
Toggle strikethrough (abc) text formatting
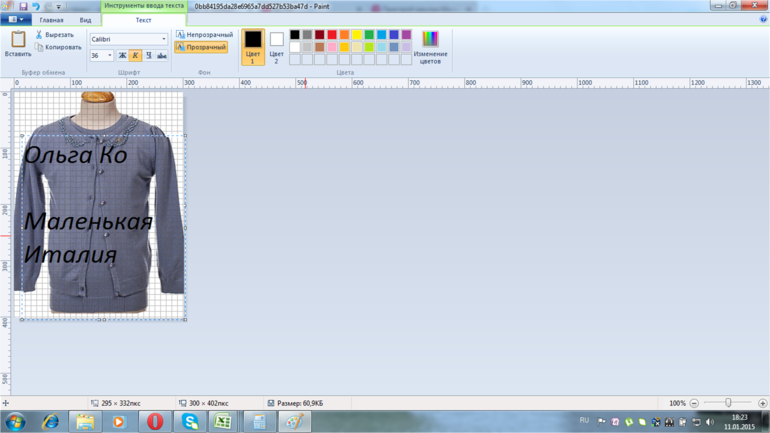pyautogui.click(x=162, y=56)
